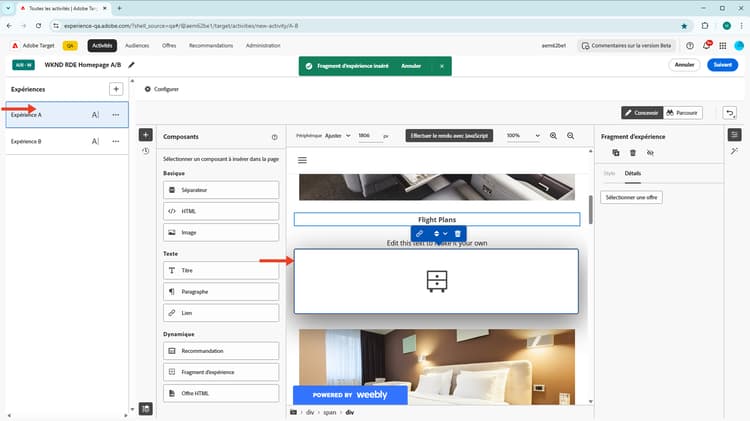Viewport: 750px width, 421px height.
Task: Open the Périphérique Ajuster dropdown
Action: pos(338,136)
